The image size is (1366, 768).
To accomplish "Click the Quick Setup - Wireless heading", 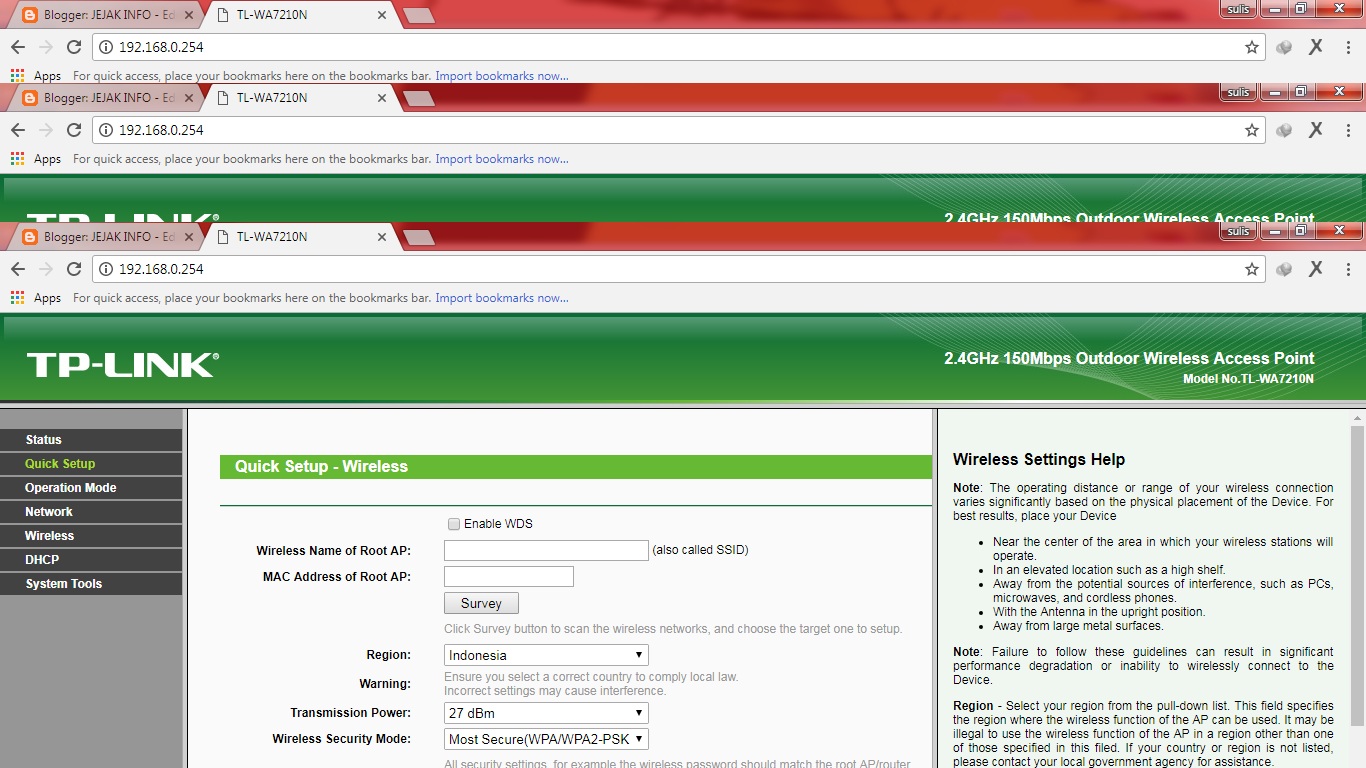I will coord(321,467).
